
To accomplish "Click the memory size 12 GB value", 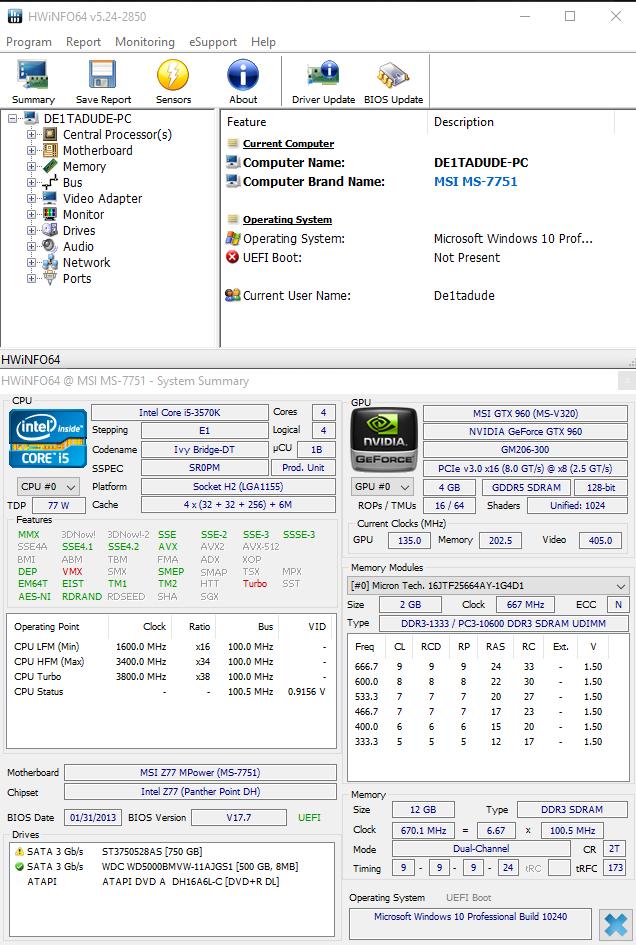I will [423, 810].
